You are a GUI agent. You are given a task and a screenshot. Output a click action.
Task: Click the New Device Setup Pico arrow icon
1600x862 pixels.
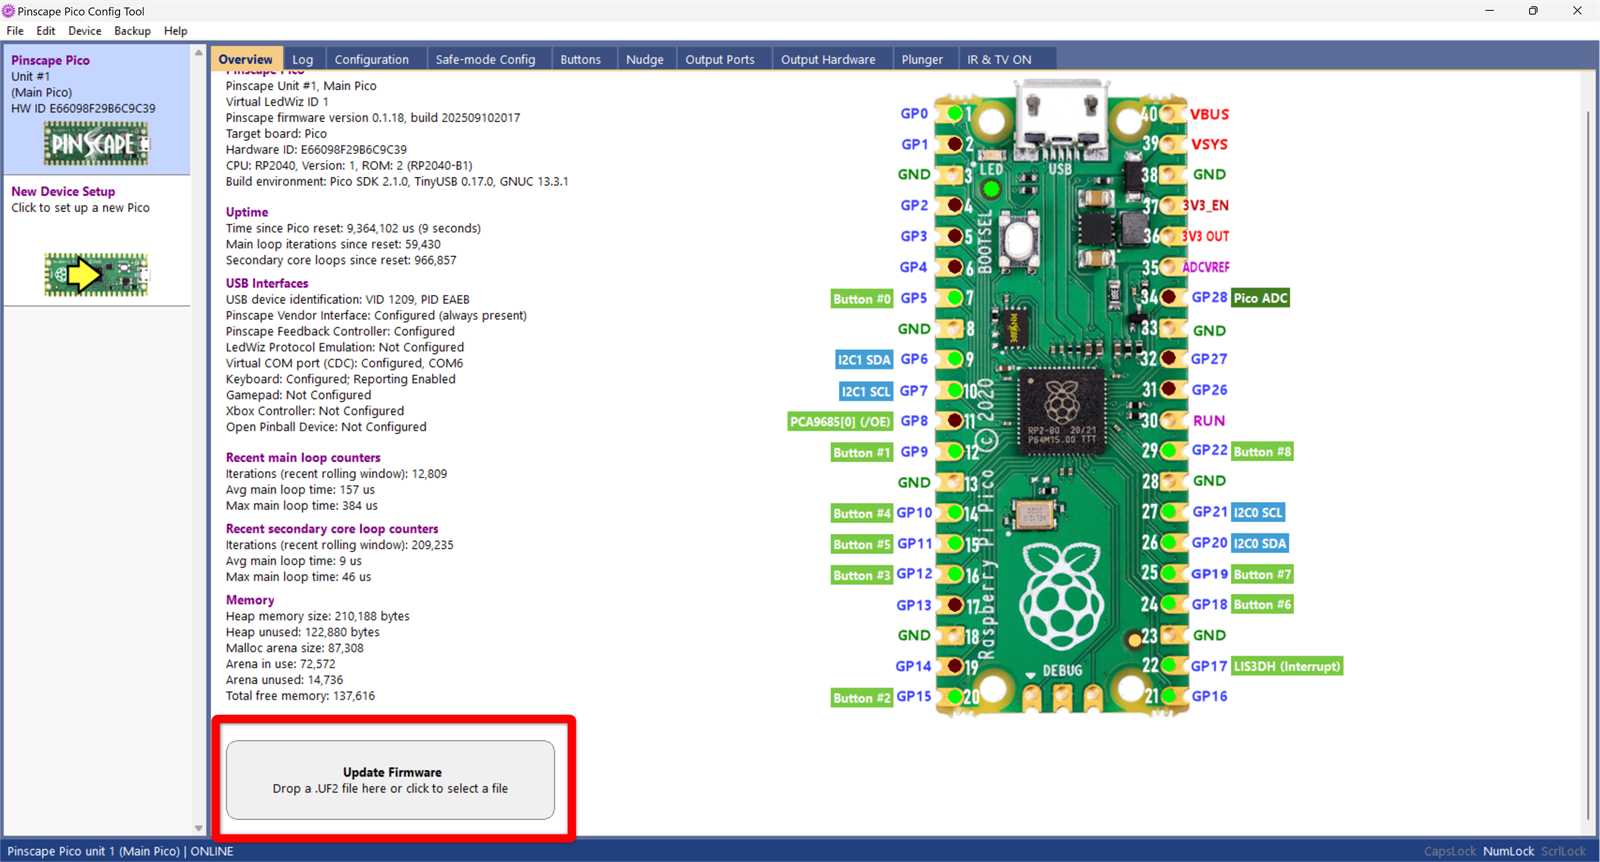tap(96, 274)
